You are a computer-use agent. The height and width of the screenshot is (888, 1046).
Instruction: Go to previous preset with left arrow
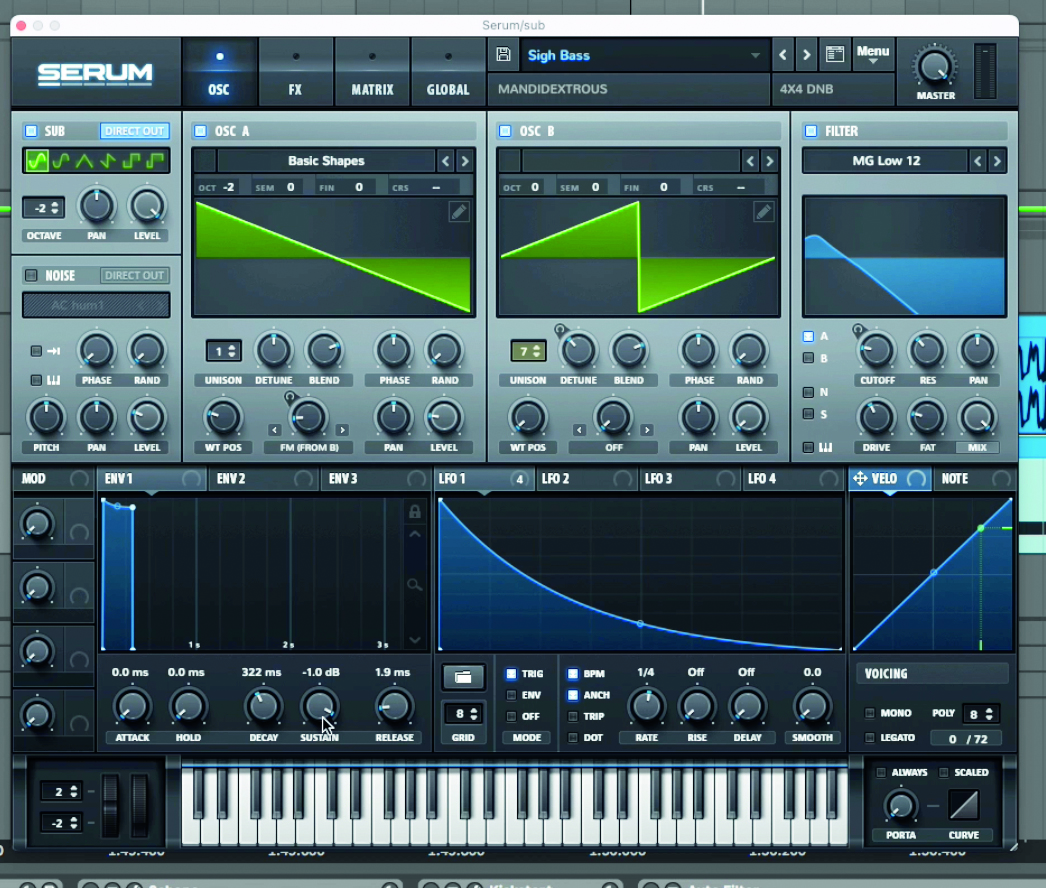(783, 55)
